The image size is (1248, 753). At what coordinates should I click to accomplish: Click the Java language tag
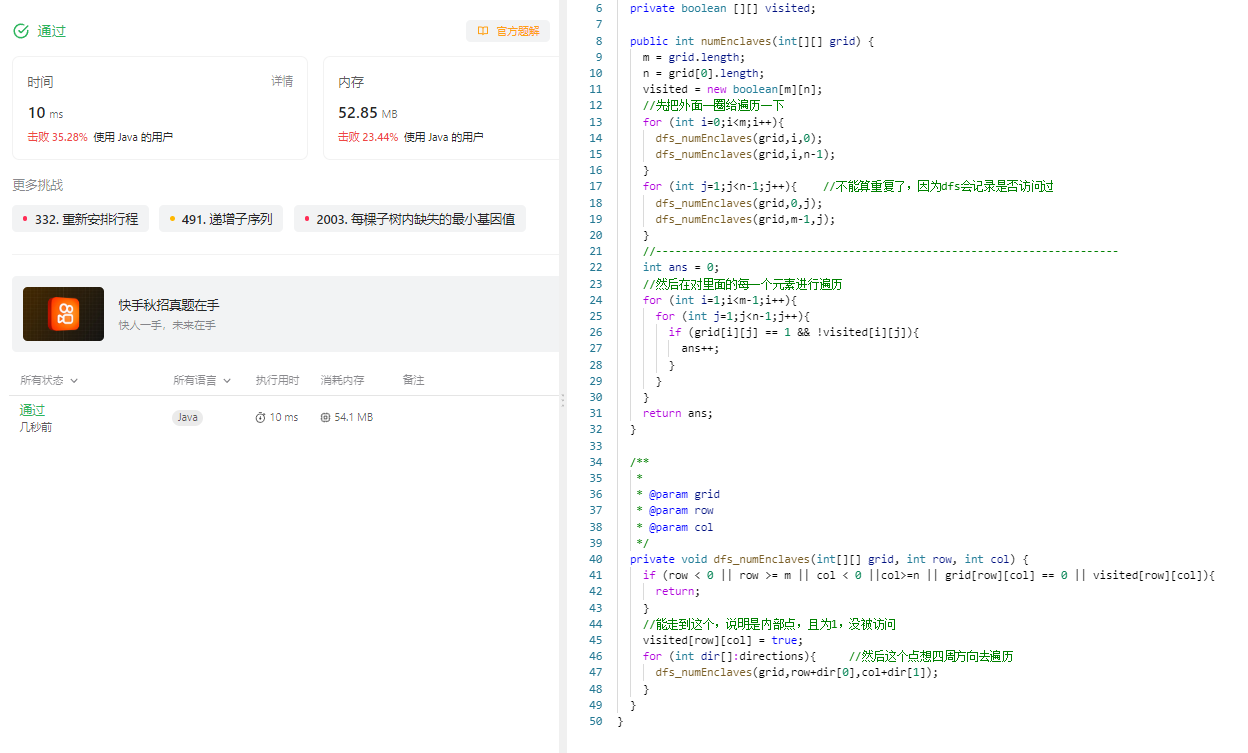click(x=187, y=417)
